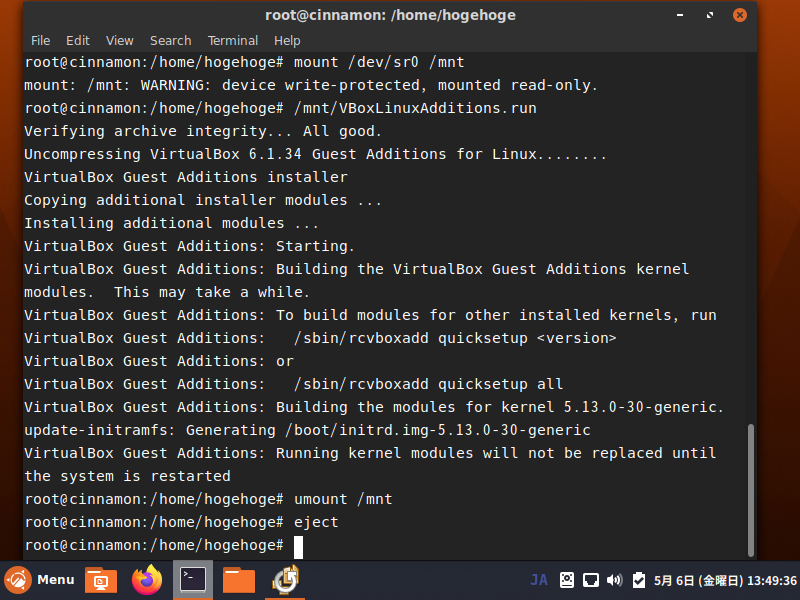800x600 pixels.
Task: Click the terminal title bar text
Action: tap(390, 15)
